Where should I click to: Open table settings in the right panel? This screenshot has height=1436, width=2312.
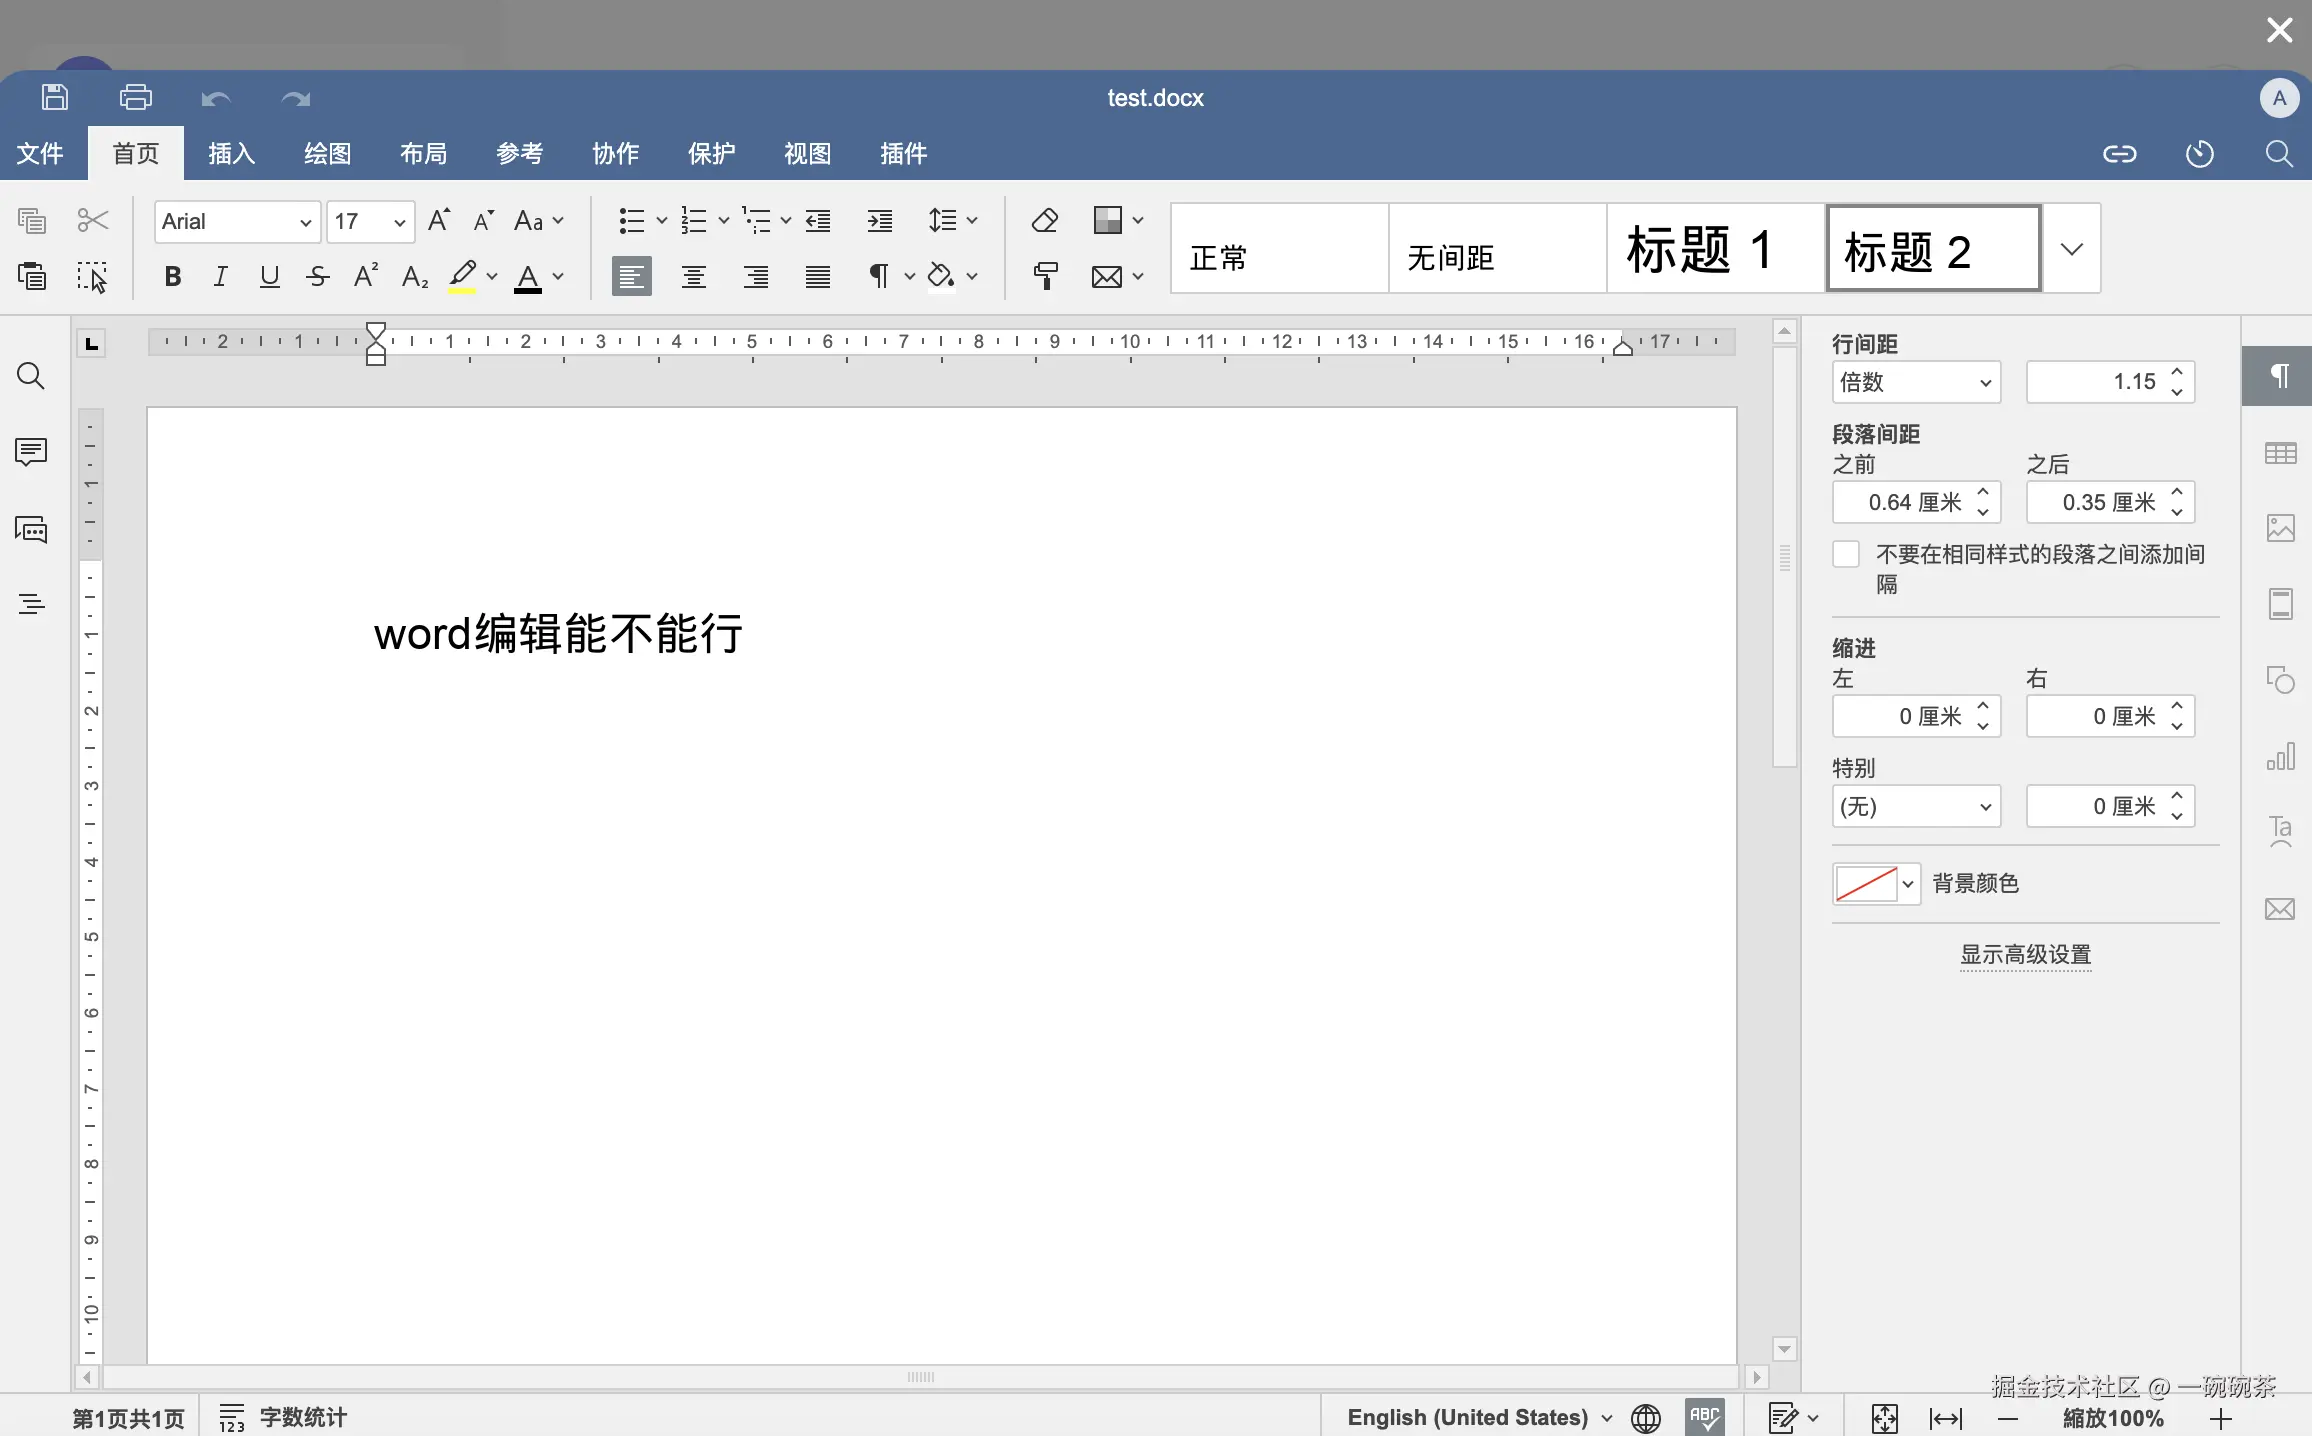tap(2281, 453)
